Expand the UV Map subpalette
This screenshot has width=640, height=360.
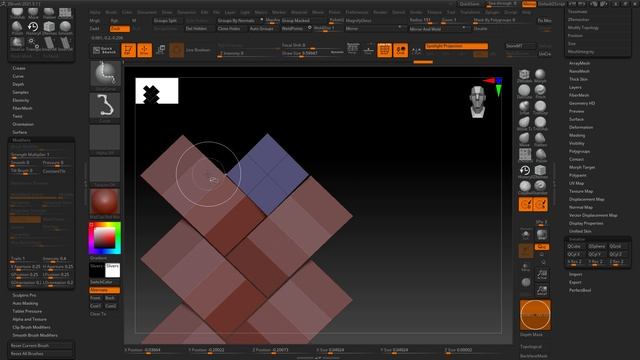[576, 183]
